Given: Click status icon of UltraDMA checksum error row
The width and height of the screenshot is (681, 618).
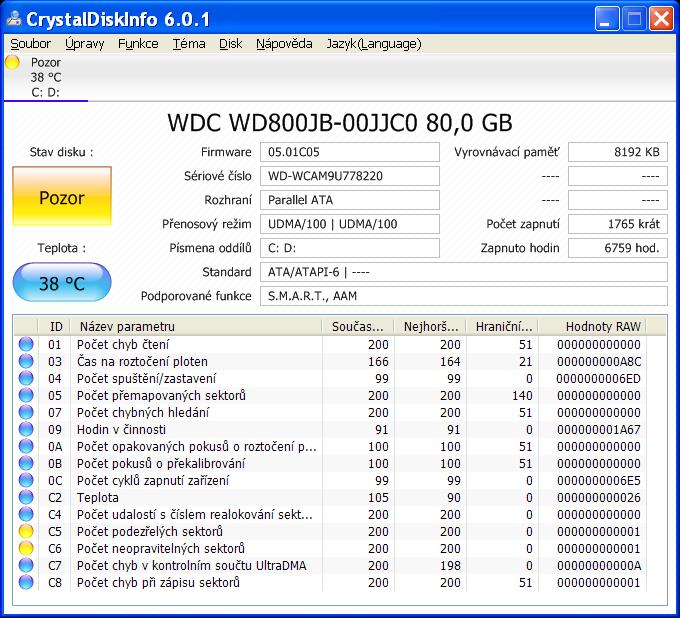Looking at the screenshot, I should (26, 565).
